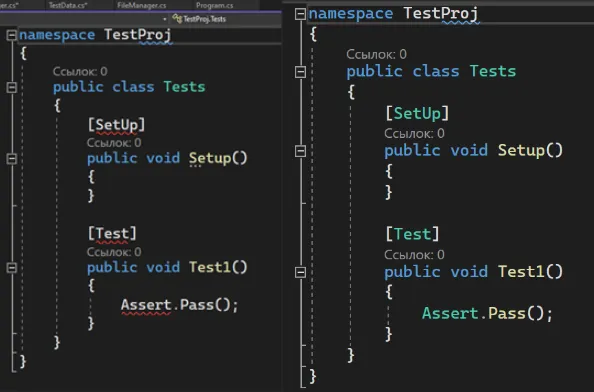594x392 pixels.
Task: Open the dropdown arrow left of TestProj.Tests
Action: tap(164, 19)
